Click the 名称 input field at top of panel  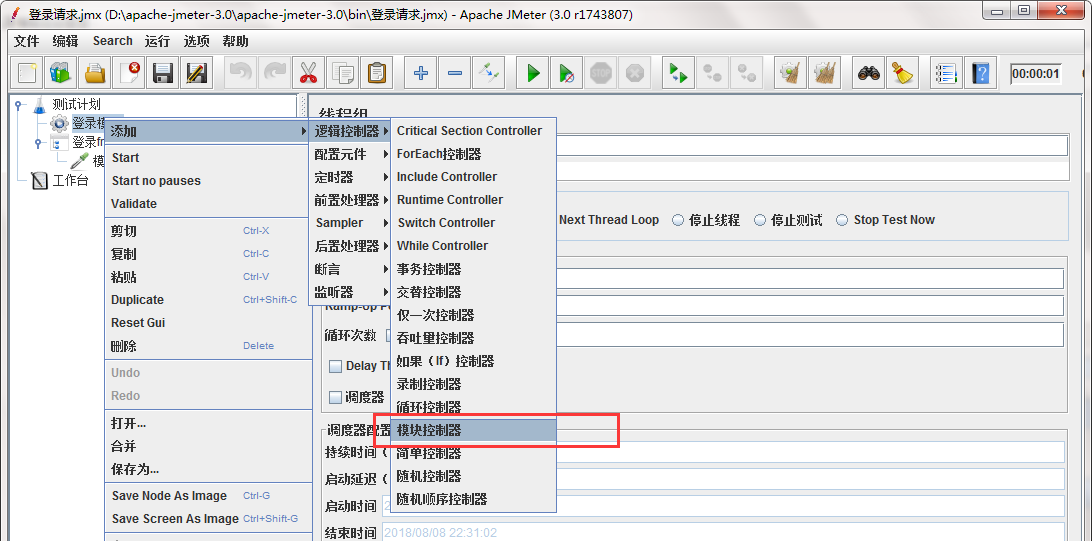(813, 145)
